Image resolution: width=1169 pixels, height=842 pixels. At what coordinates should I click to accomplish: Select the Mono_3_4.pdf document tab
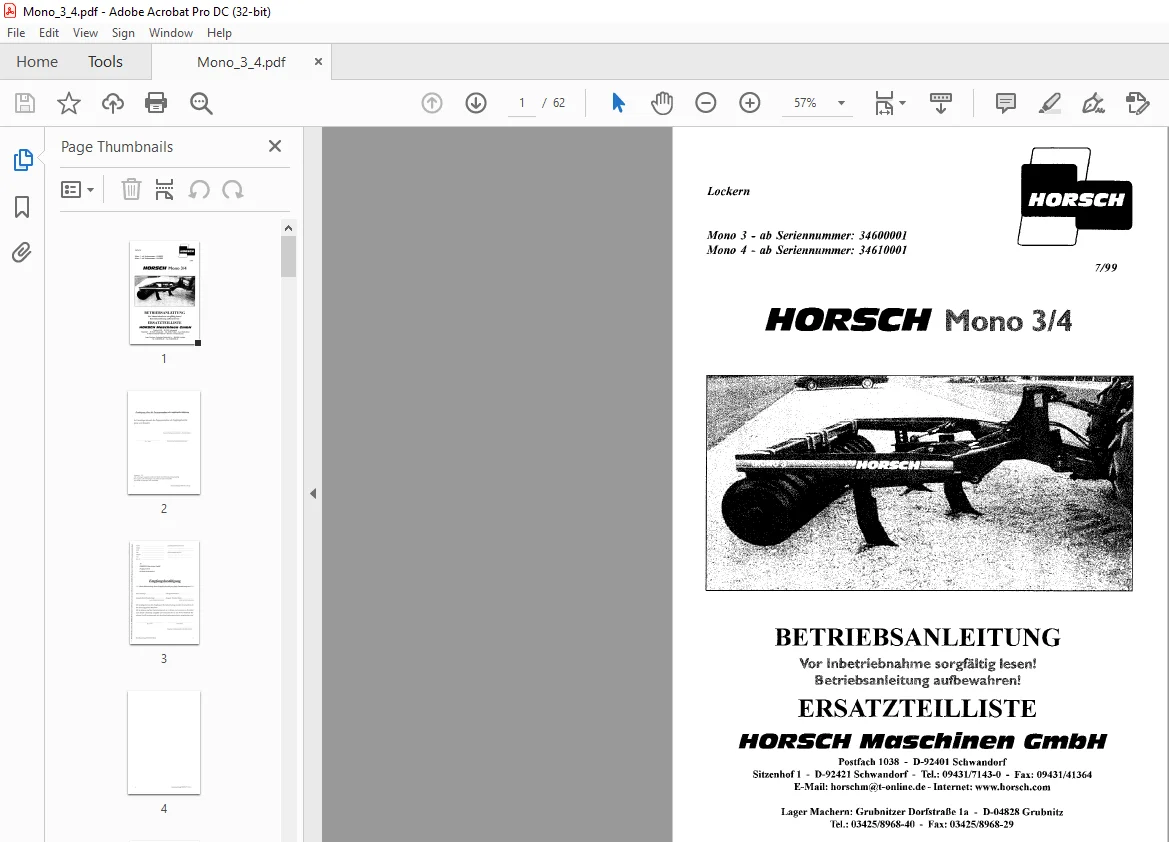[241, 62]
